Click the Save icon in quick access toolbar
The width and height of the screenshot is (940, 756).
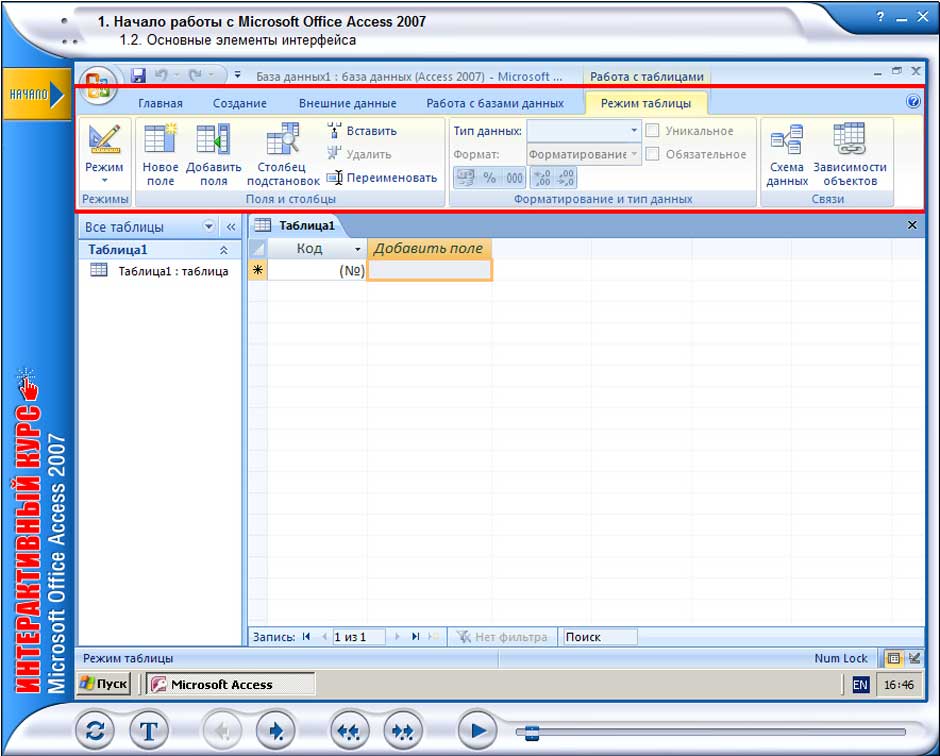coord(138,76)
